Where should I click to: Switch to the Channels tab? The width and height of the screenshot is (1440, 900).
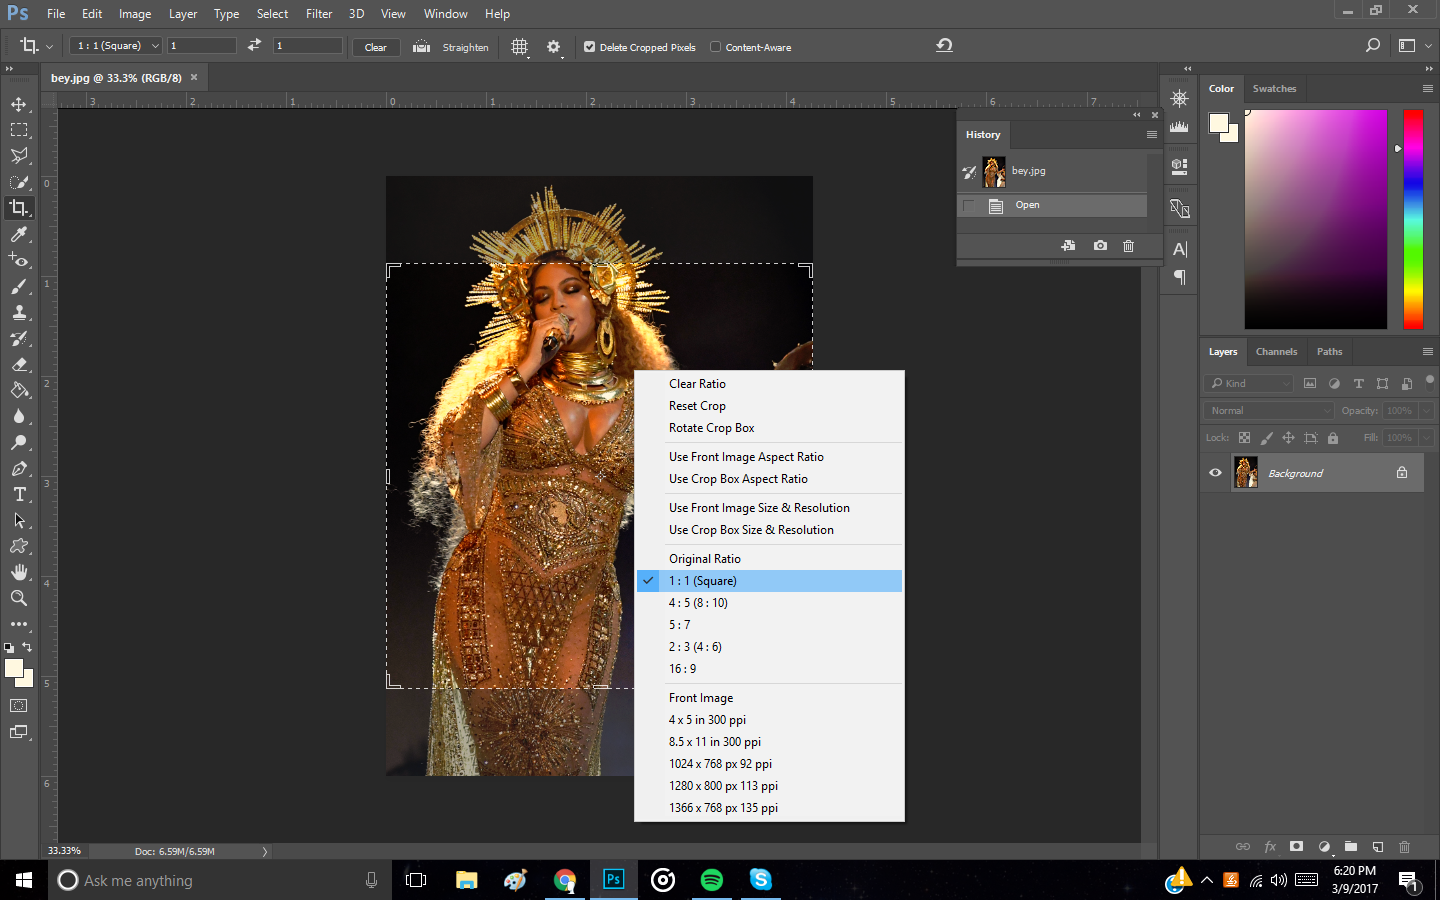pyautogui.click(x=1276, y=352)
